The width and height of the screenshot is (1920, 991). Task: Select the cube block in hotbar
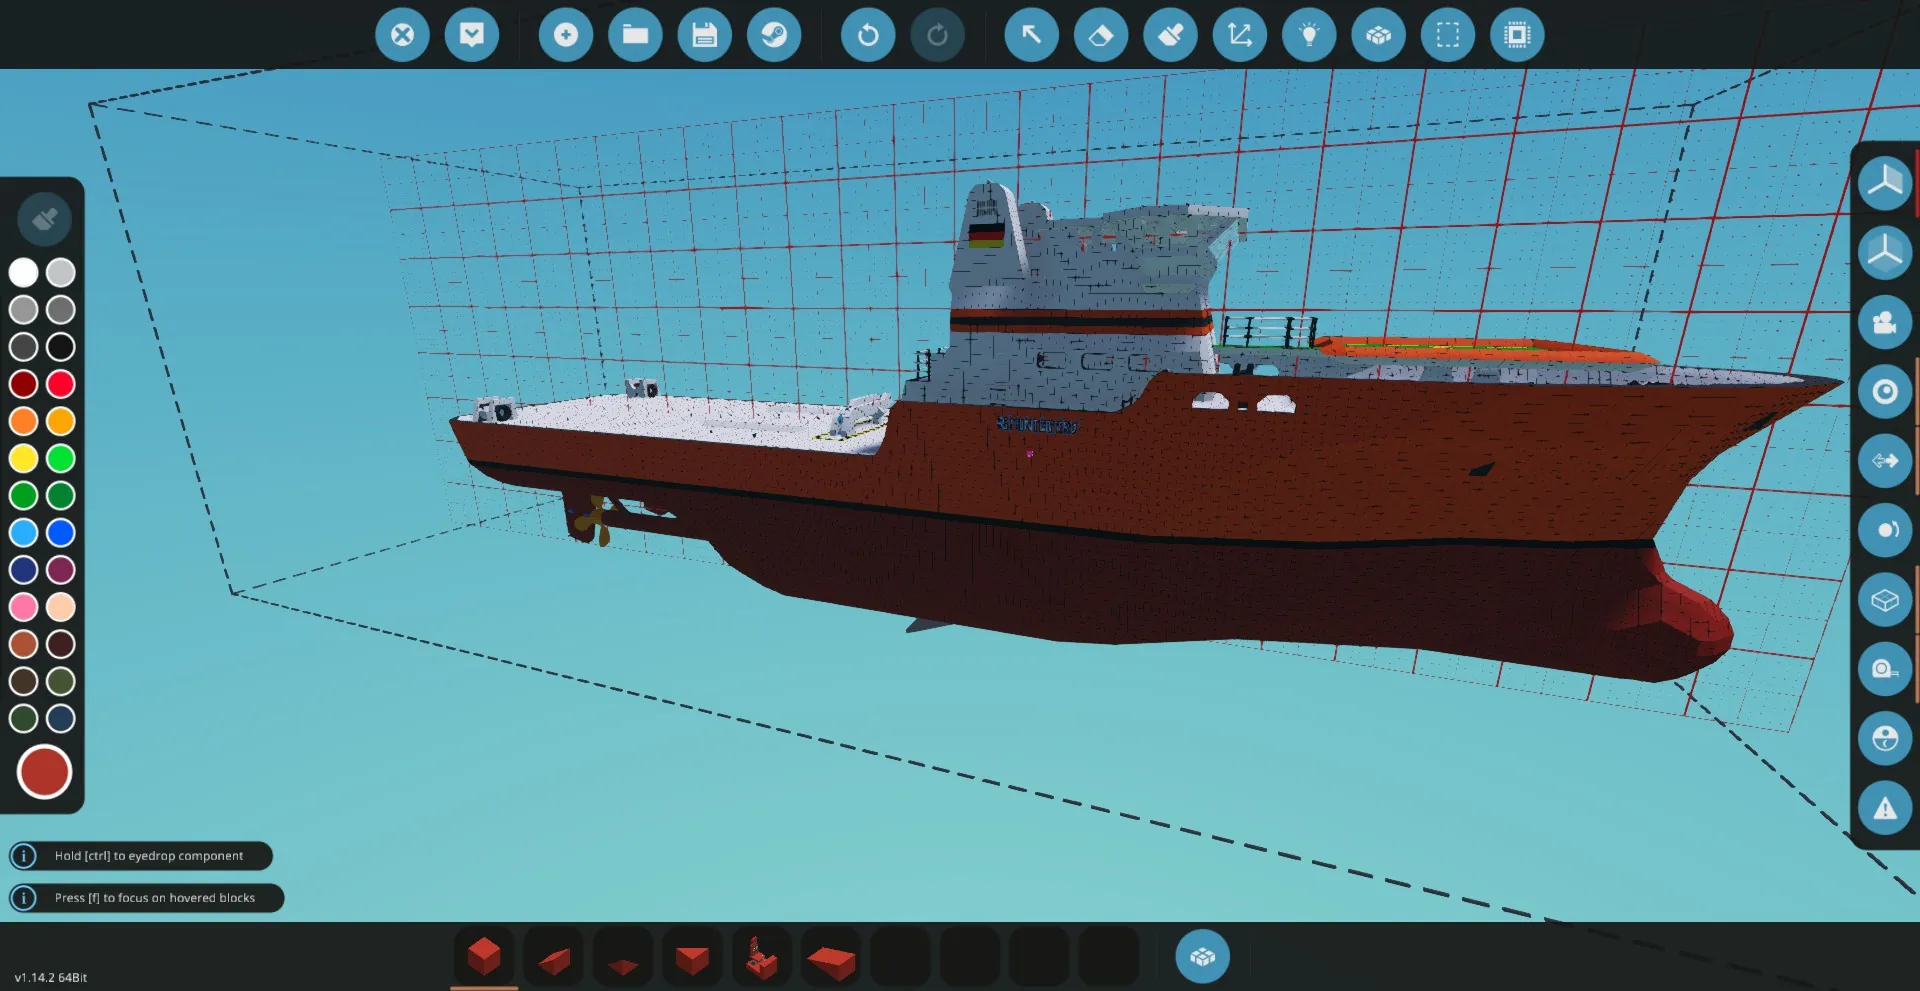[x=484, y=957]
